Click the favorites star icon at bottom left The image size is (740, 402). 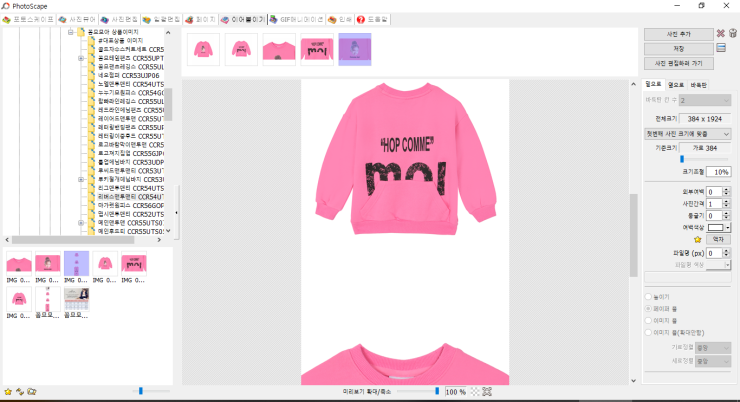click(8, 392)
